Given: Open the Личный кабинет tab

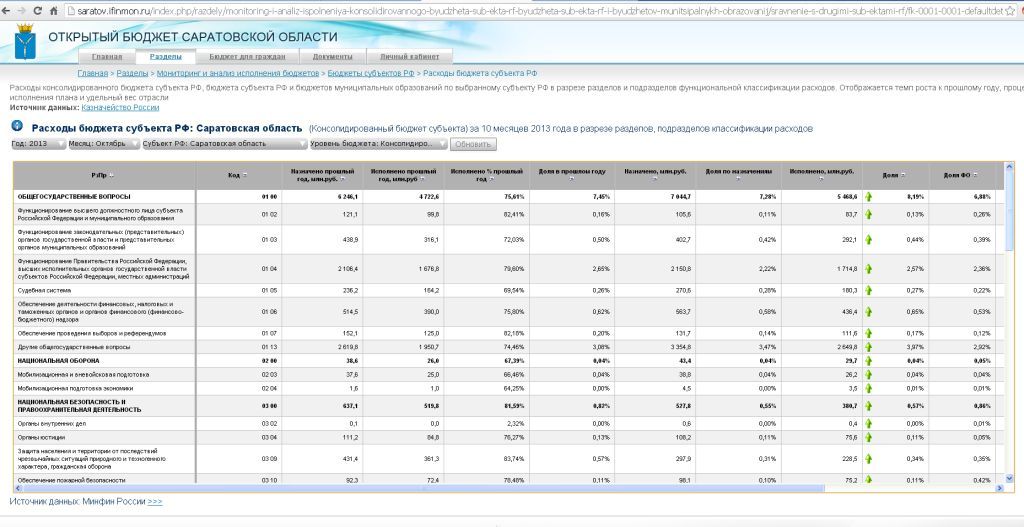Looking at the screenshot, I should (x=409, y=57).
